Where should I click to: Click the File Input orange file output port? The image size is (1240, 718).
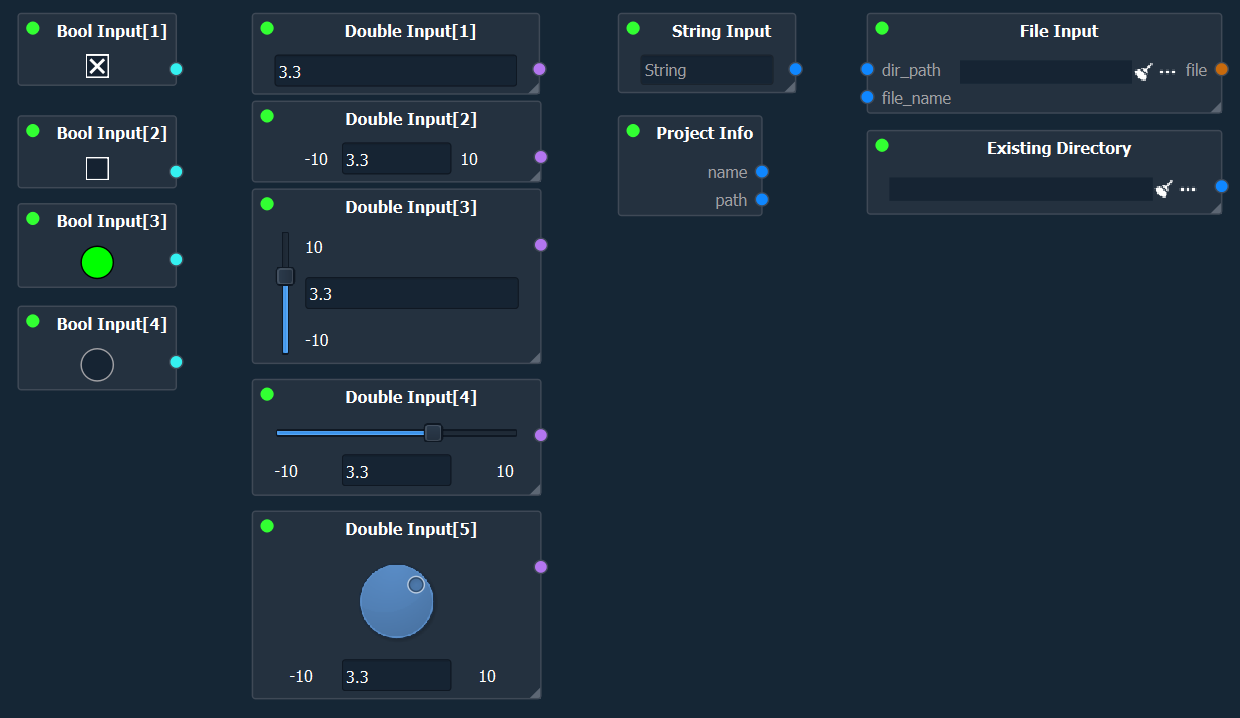click(x=1221, y=69)
